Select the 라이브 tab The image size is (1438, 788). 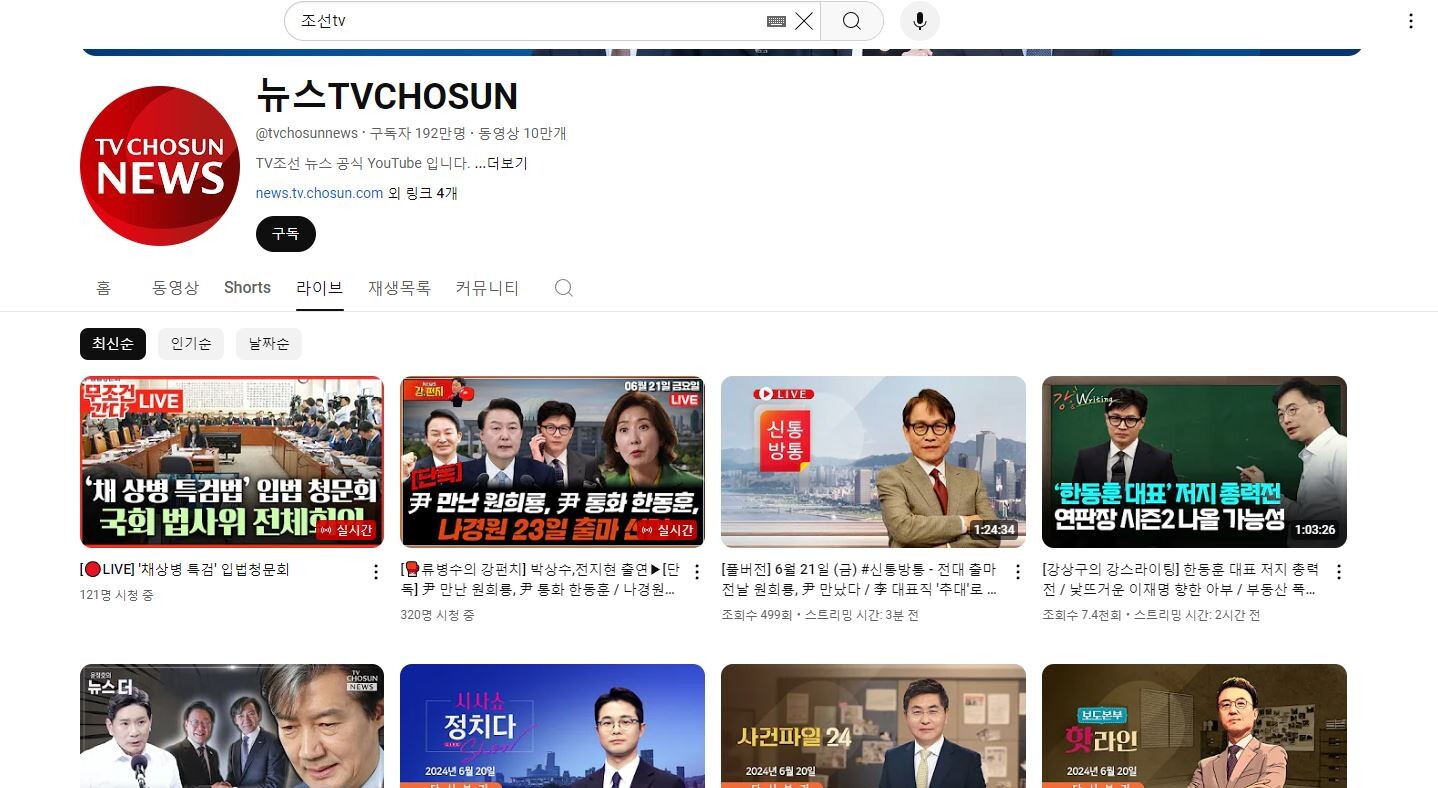(x=320, y=288)
